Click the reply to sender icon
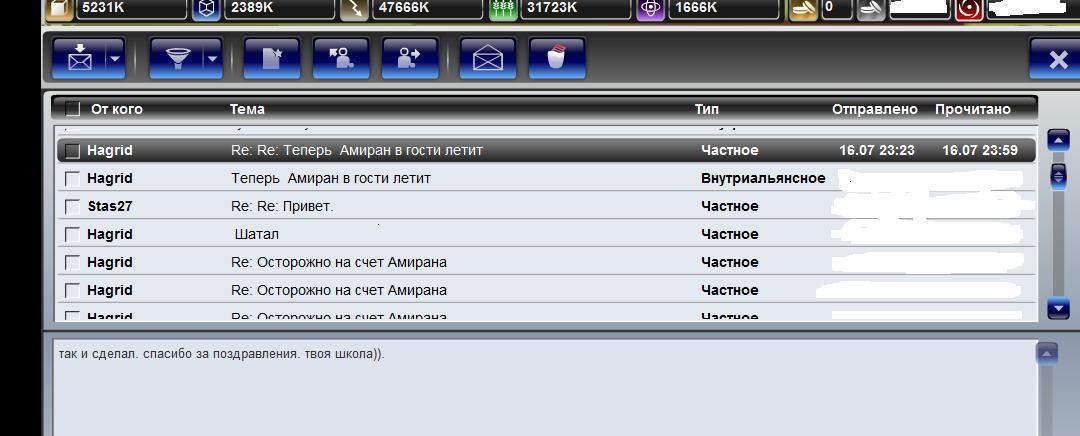The image size is (1080, 436). tap(341, 59)
